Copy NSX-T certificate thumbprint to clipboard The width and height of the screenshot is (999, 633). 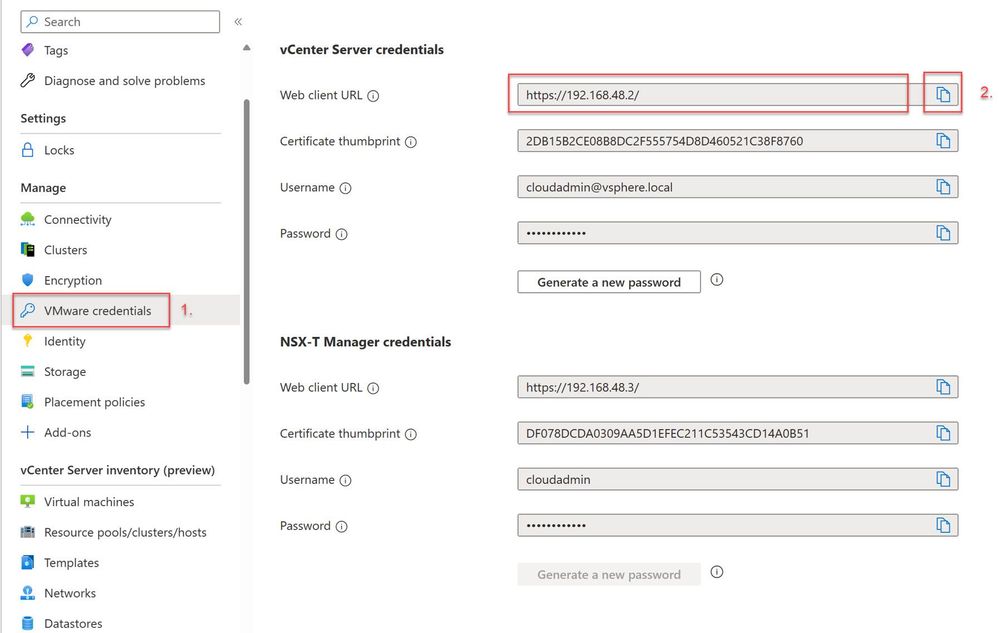point(942,433)
